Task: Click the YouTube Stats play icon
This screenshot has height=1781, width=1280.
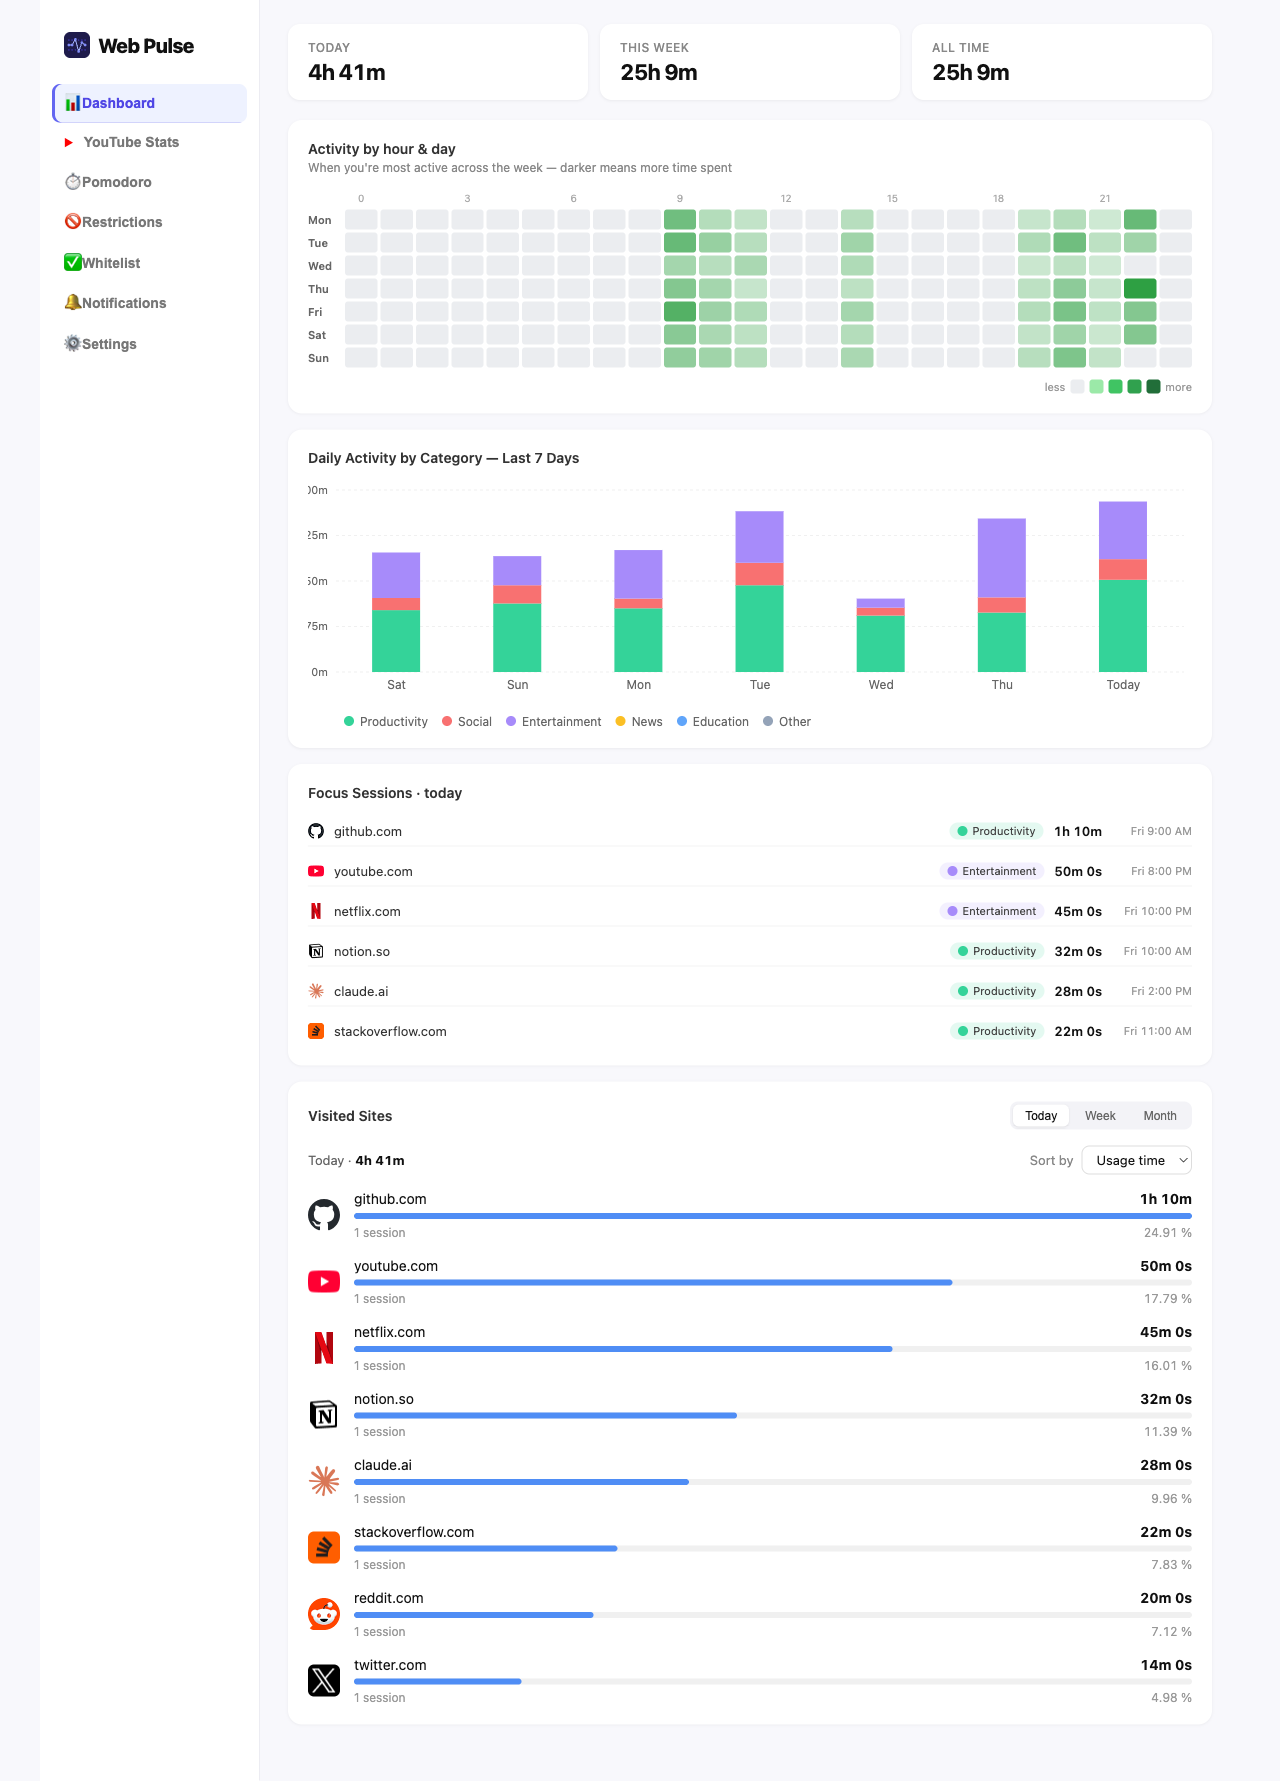Action: pos(69,143)
